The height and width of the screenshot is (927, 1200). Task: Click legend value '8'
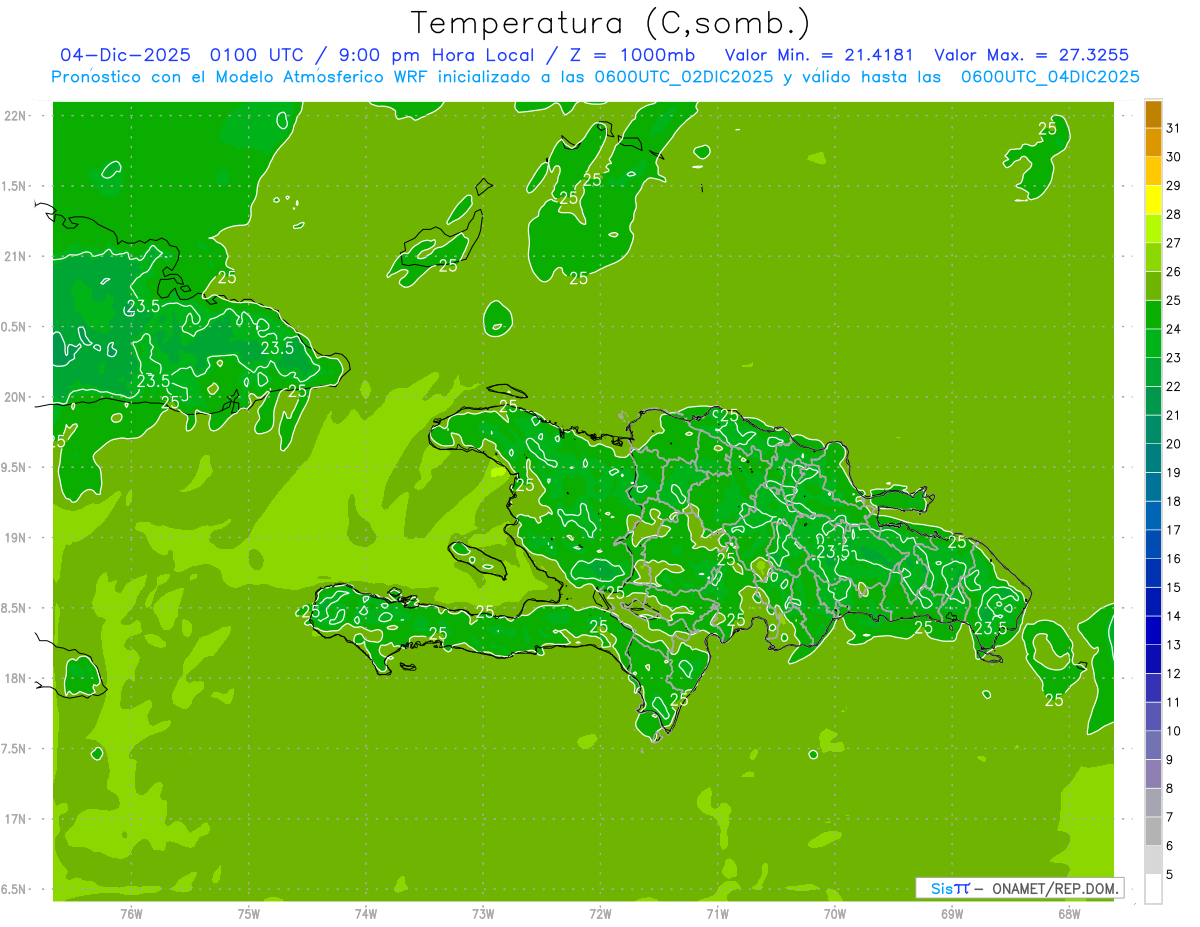pyautogui.click(x=1170, y=788)
